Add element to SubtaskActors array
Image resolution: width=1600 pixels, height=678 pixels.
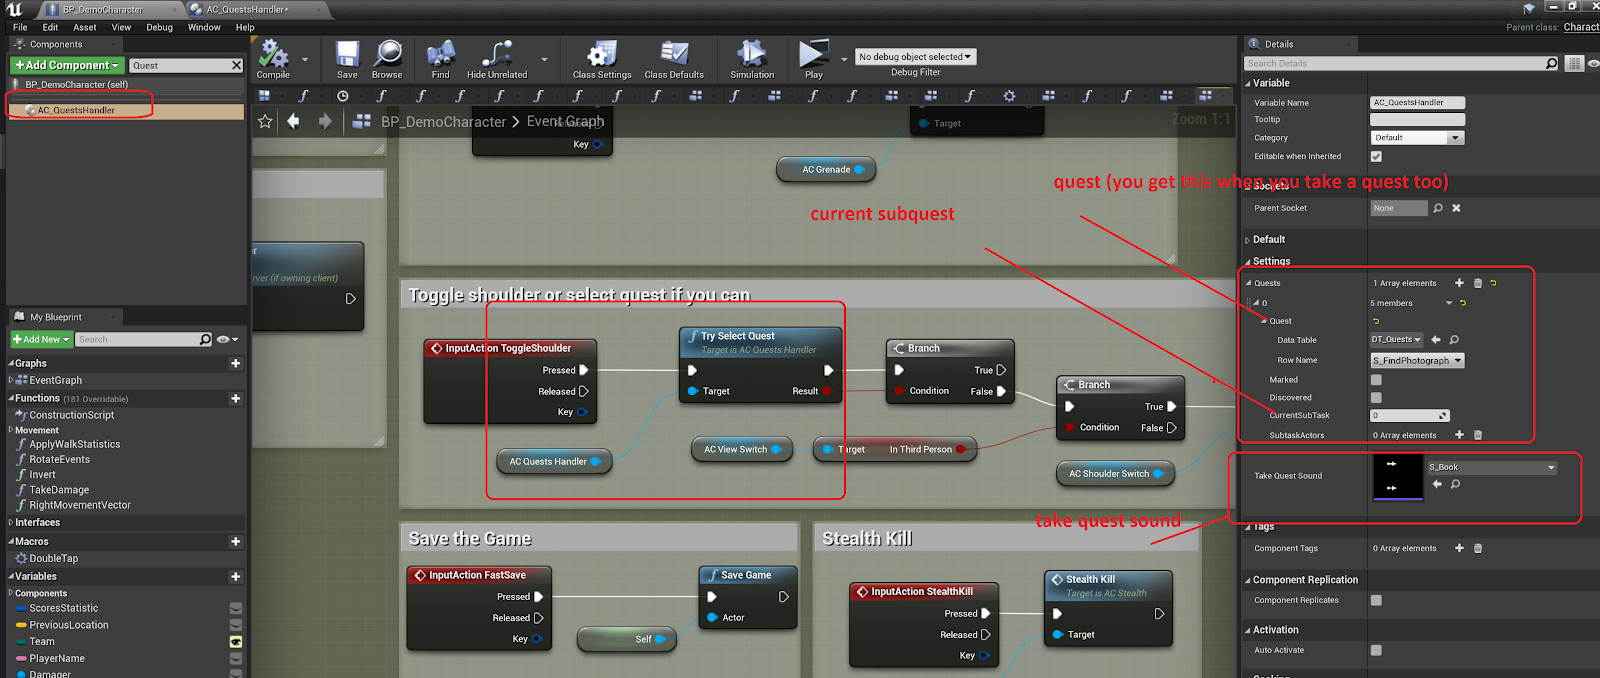(1459, 435)
